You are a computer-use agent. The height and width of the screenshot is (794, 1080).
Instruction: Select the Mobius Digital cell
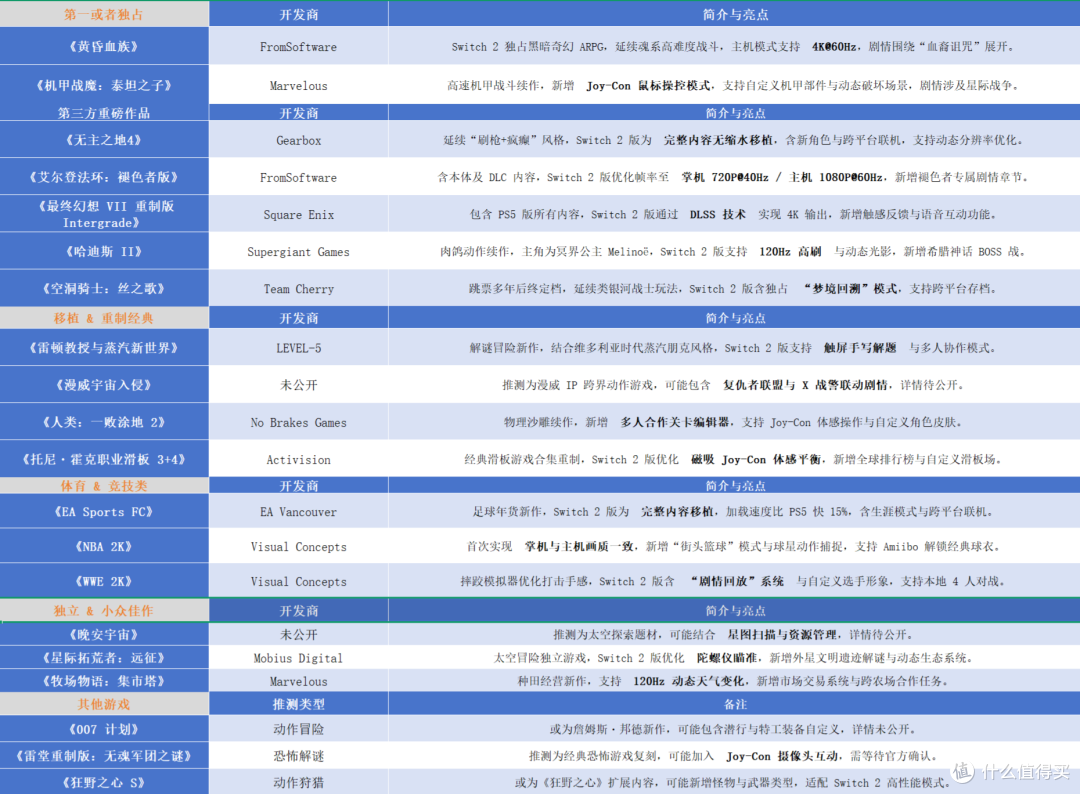coord(298,658)
